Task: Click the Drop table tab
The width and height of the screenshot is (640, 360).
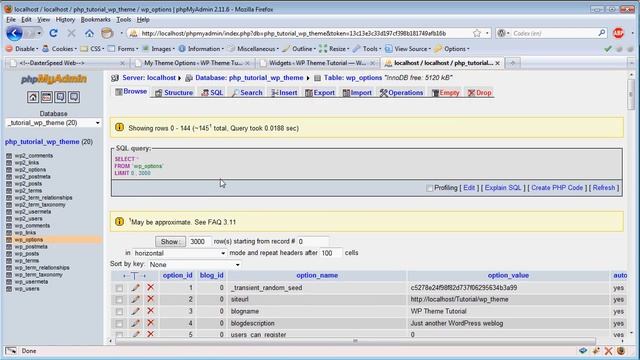Action: [479, 93]
